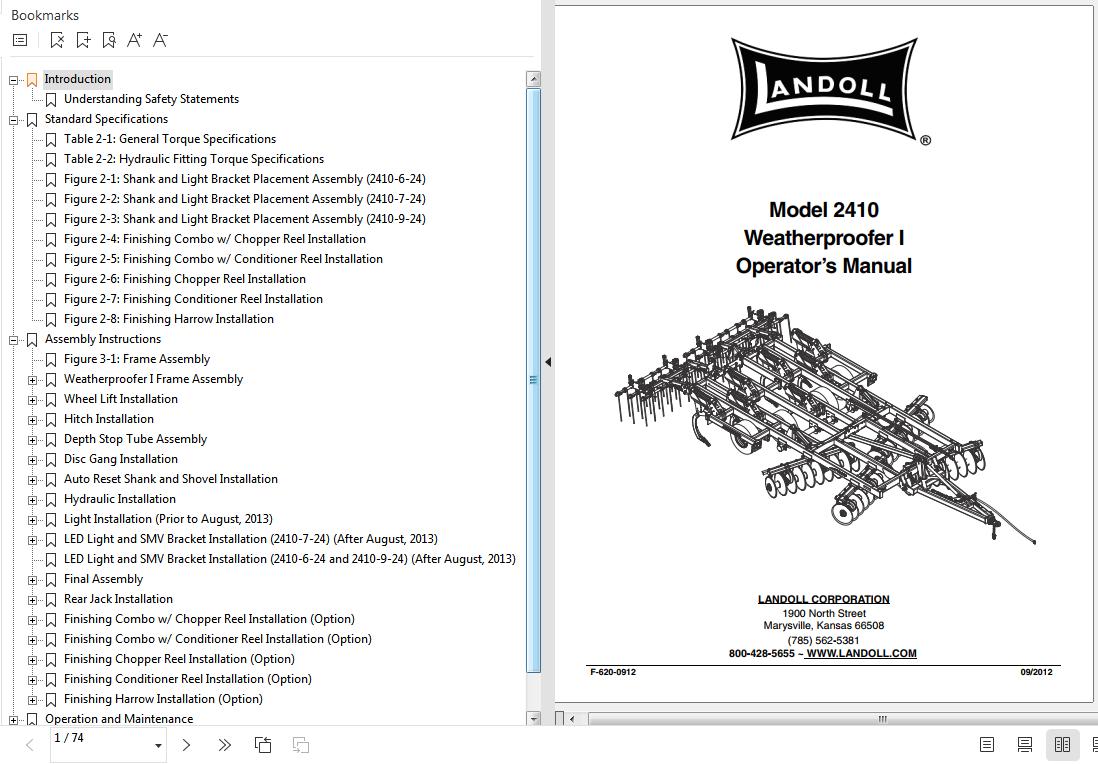This screenshot has height=764, width=1098.
Task: Expand the Operation and Maintenance node
Action: click(x=13, y=720)
